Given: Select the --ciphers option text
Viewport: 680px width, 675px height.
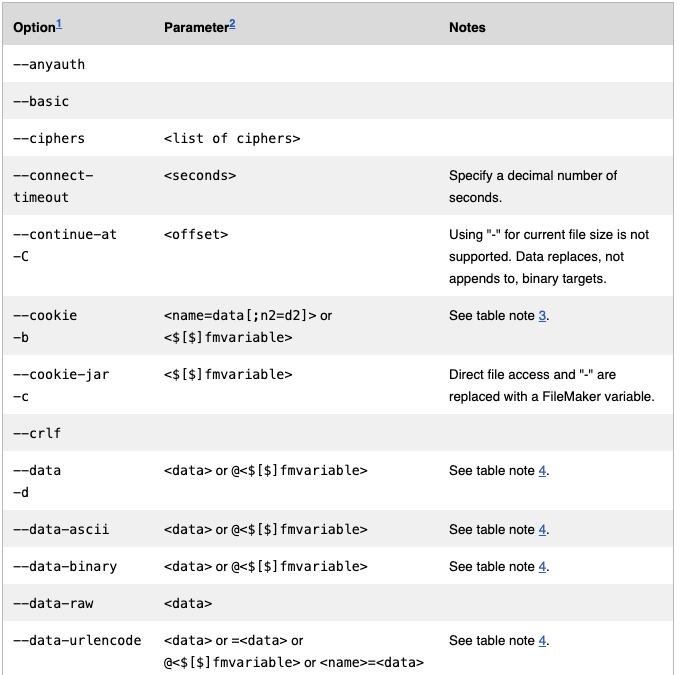Looking at the screenshot, I should [x=49, y=138].
